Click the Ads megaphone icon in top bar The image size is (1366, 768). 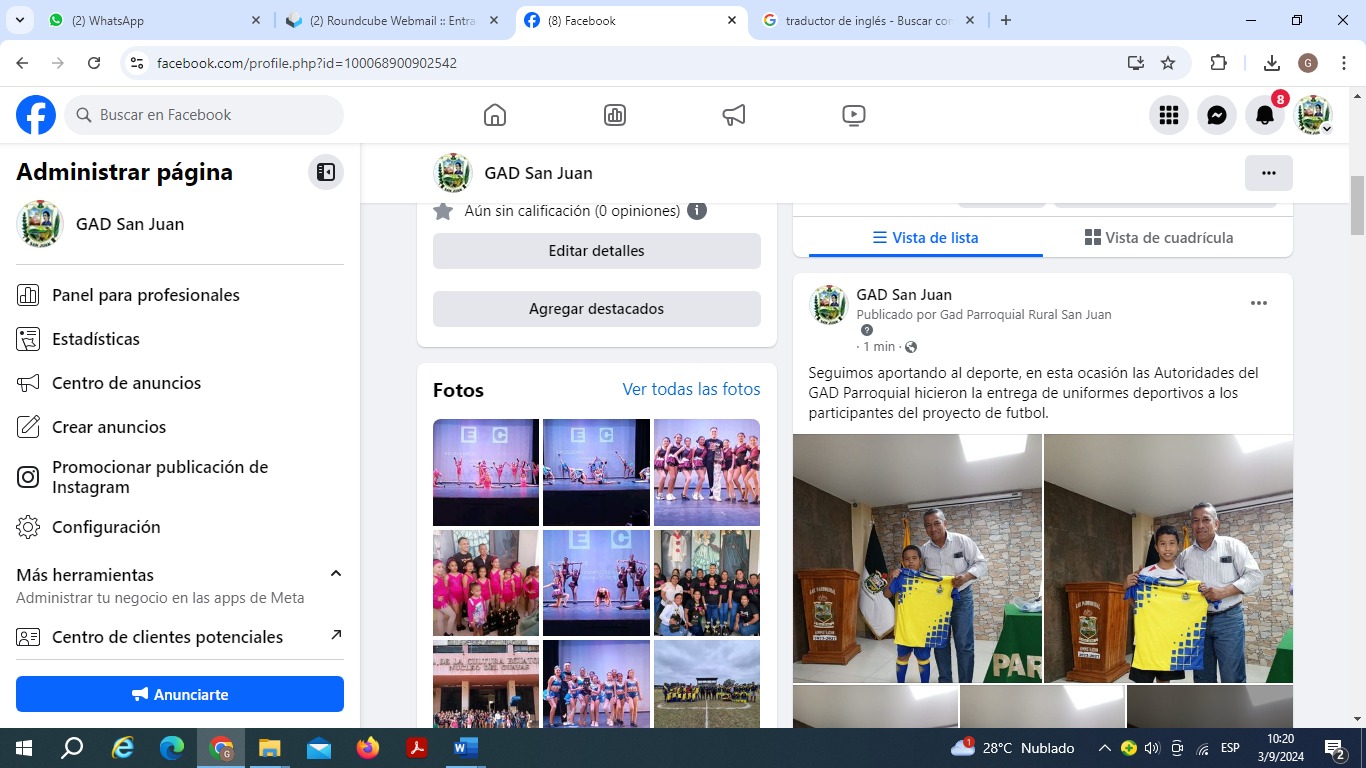(x=734, y=115)
